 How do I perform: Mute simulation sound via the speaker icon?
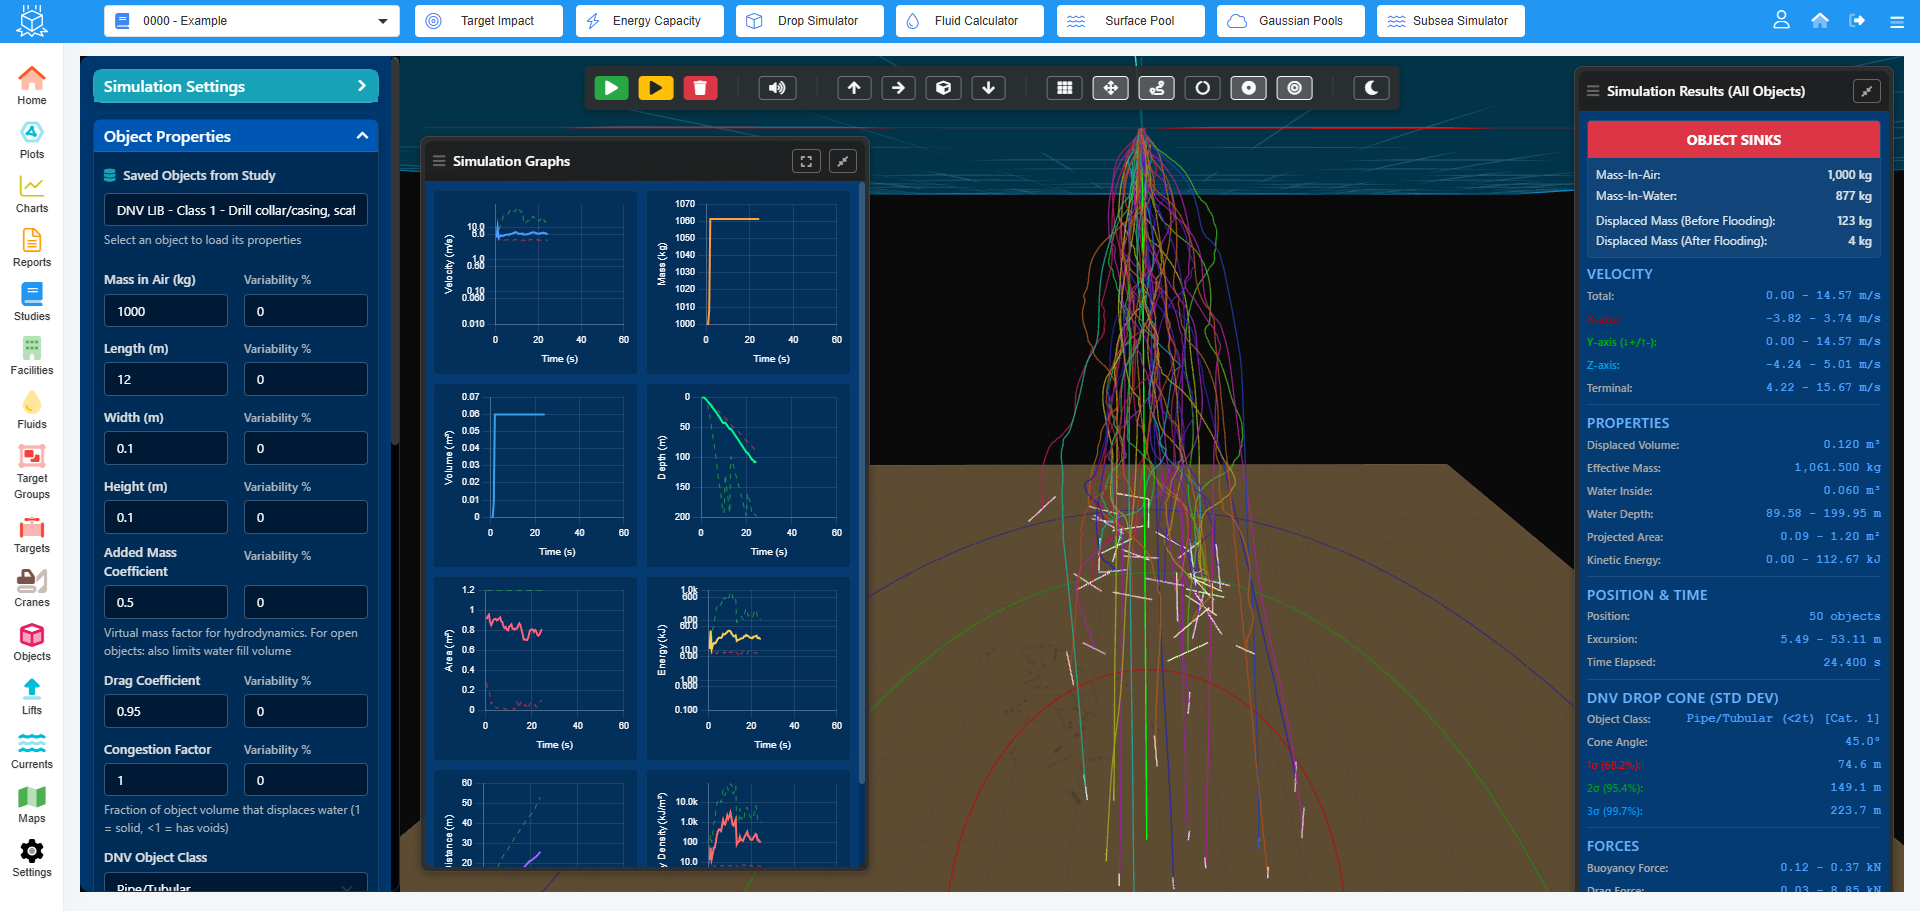point(777,88)
